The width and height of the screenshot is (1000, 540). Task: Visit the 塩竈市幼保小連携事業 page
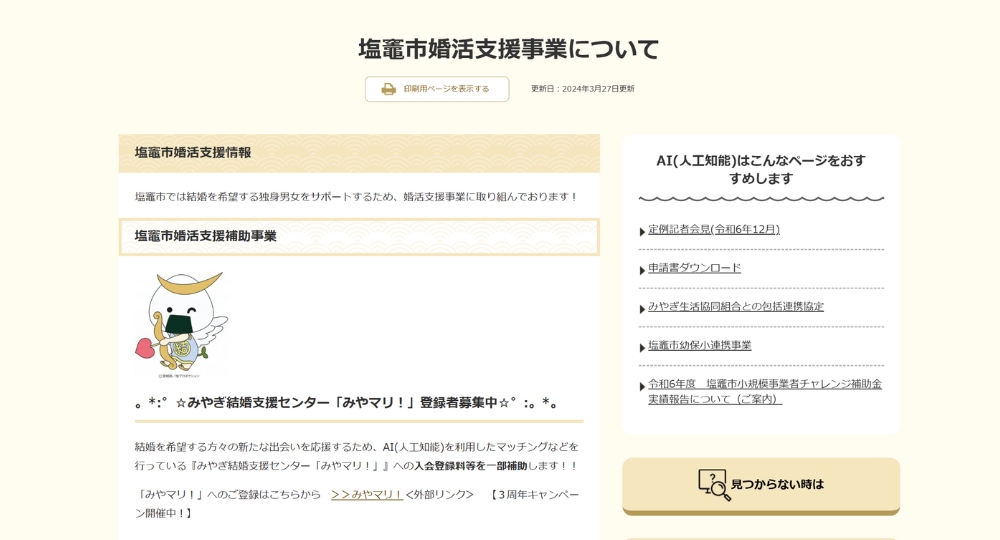699,345
